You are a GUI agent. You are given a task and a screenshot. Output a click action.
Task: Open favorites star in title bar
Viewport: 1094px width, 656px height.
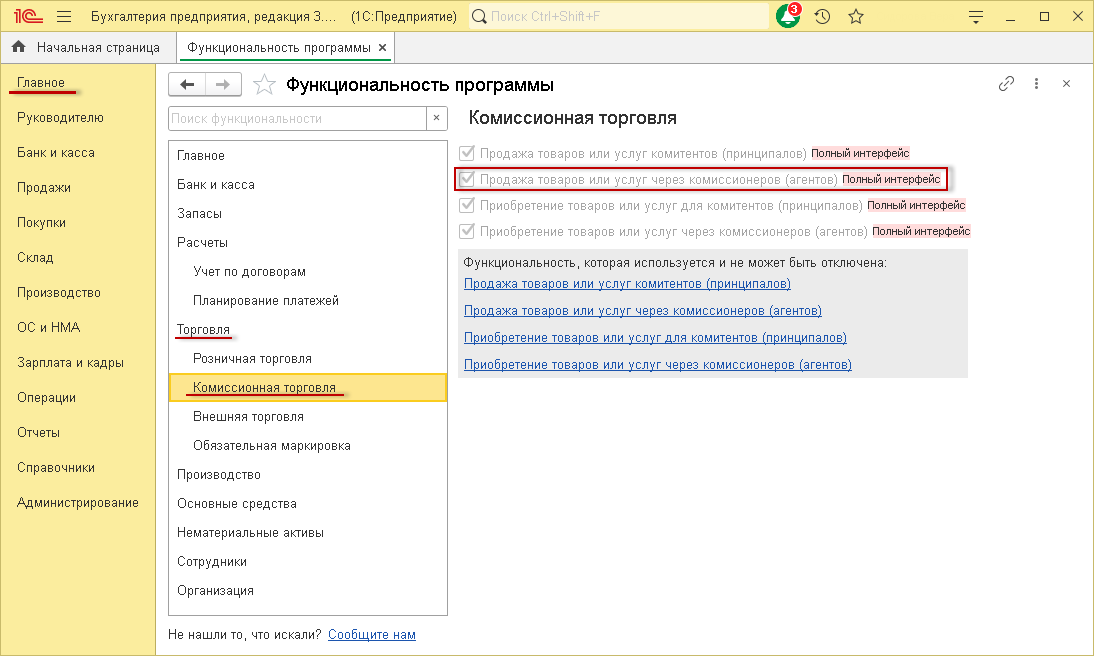(855, 17)
